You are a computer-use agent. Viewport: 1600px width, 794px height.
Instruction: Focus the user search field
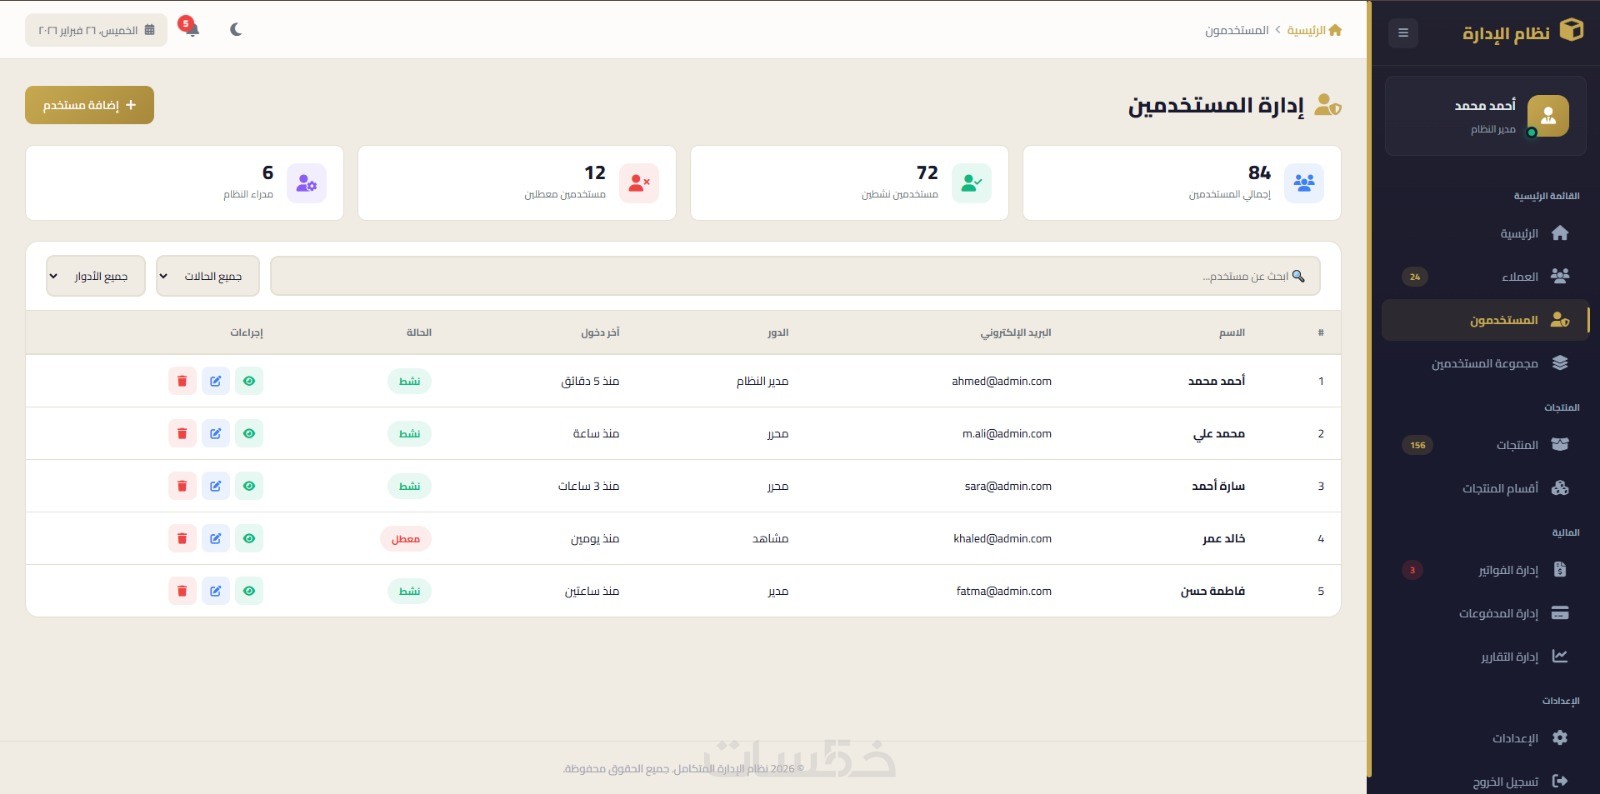pyautogui.click(x=795, y=276)
